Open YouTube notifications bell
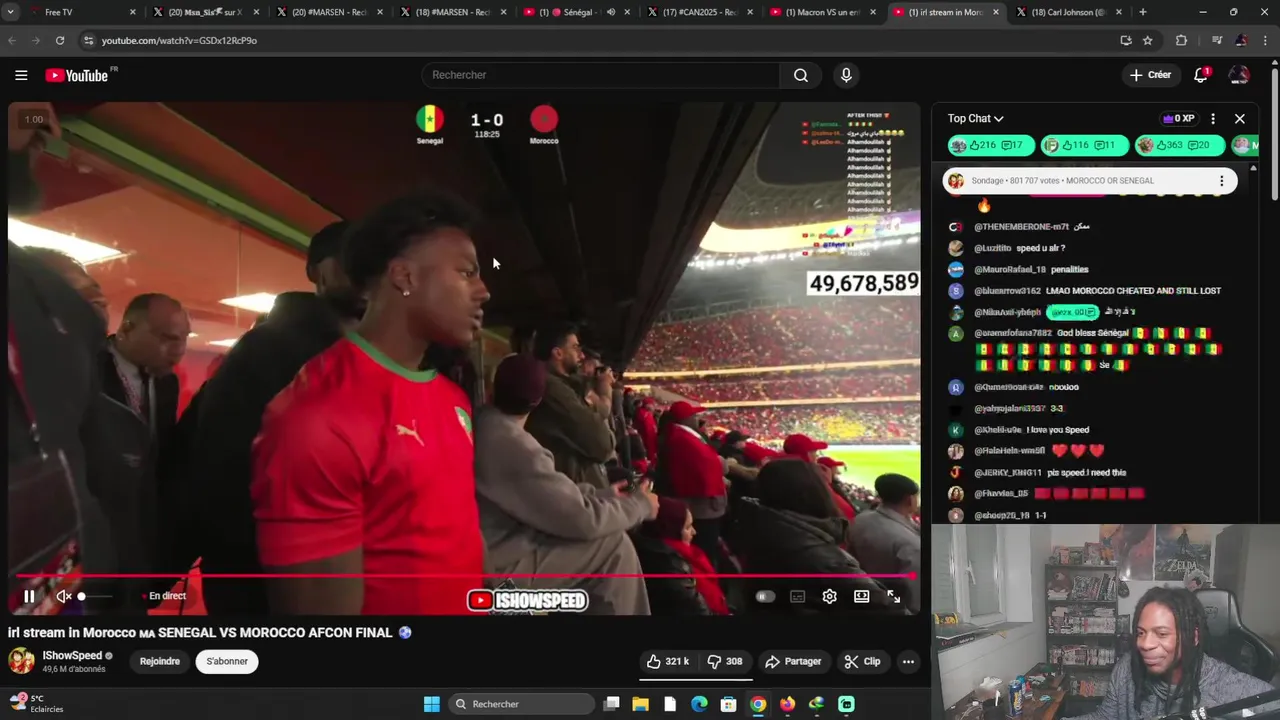1280x720 pixels. click(1201, 75)
